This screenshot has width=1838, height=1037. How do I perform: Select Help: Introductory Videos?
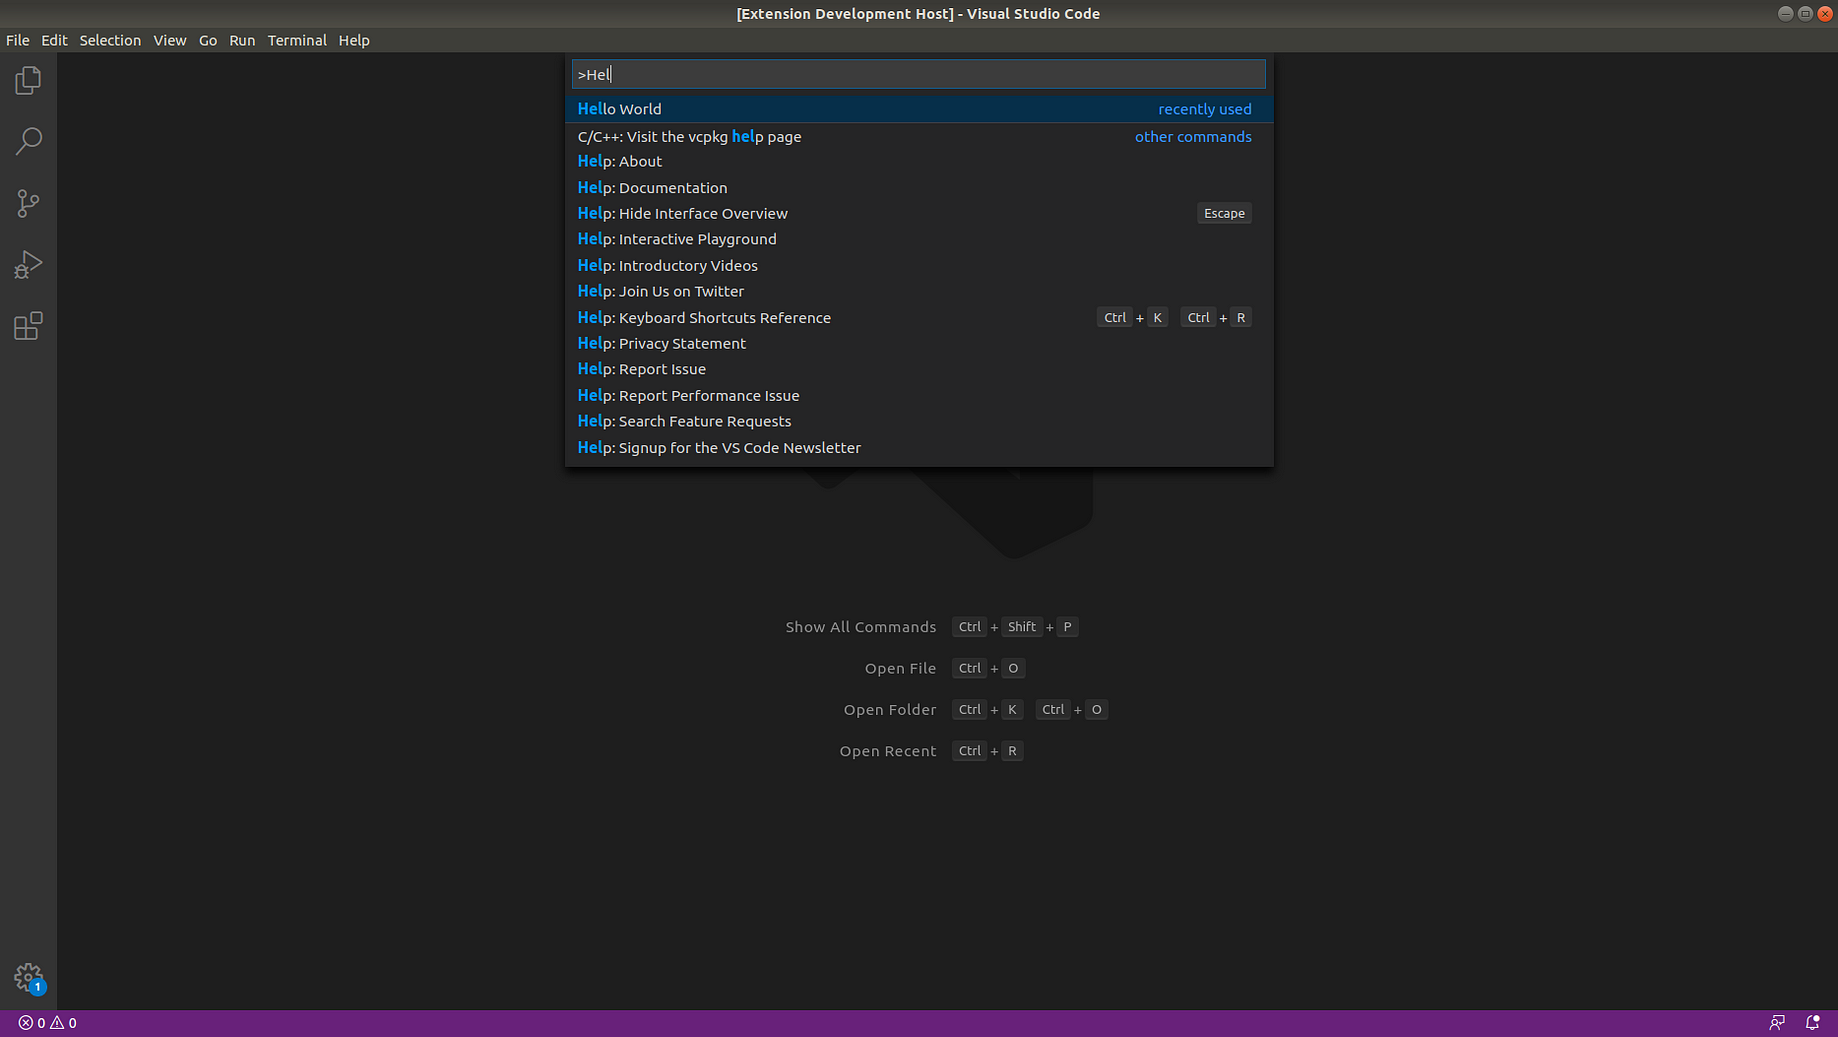(919, 265)
